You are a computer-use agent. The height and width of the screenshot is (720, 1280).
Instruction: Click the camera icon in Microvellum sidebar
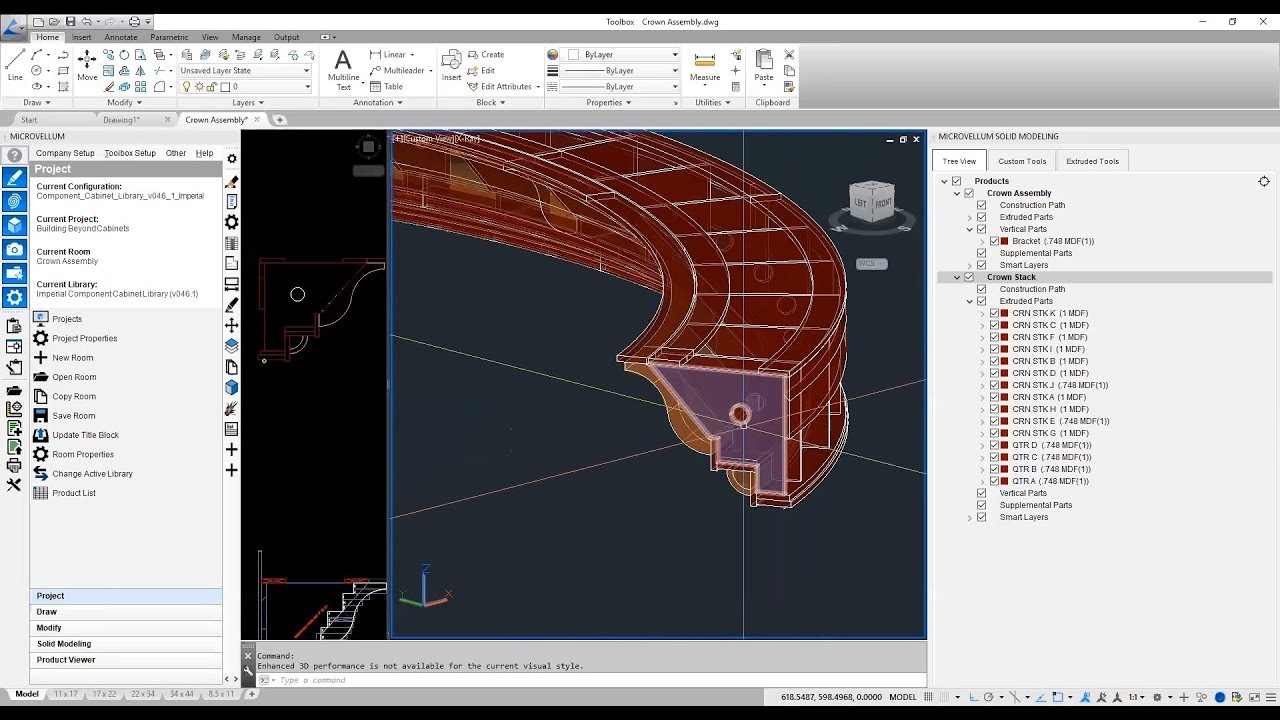[14, 249]
